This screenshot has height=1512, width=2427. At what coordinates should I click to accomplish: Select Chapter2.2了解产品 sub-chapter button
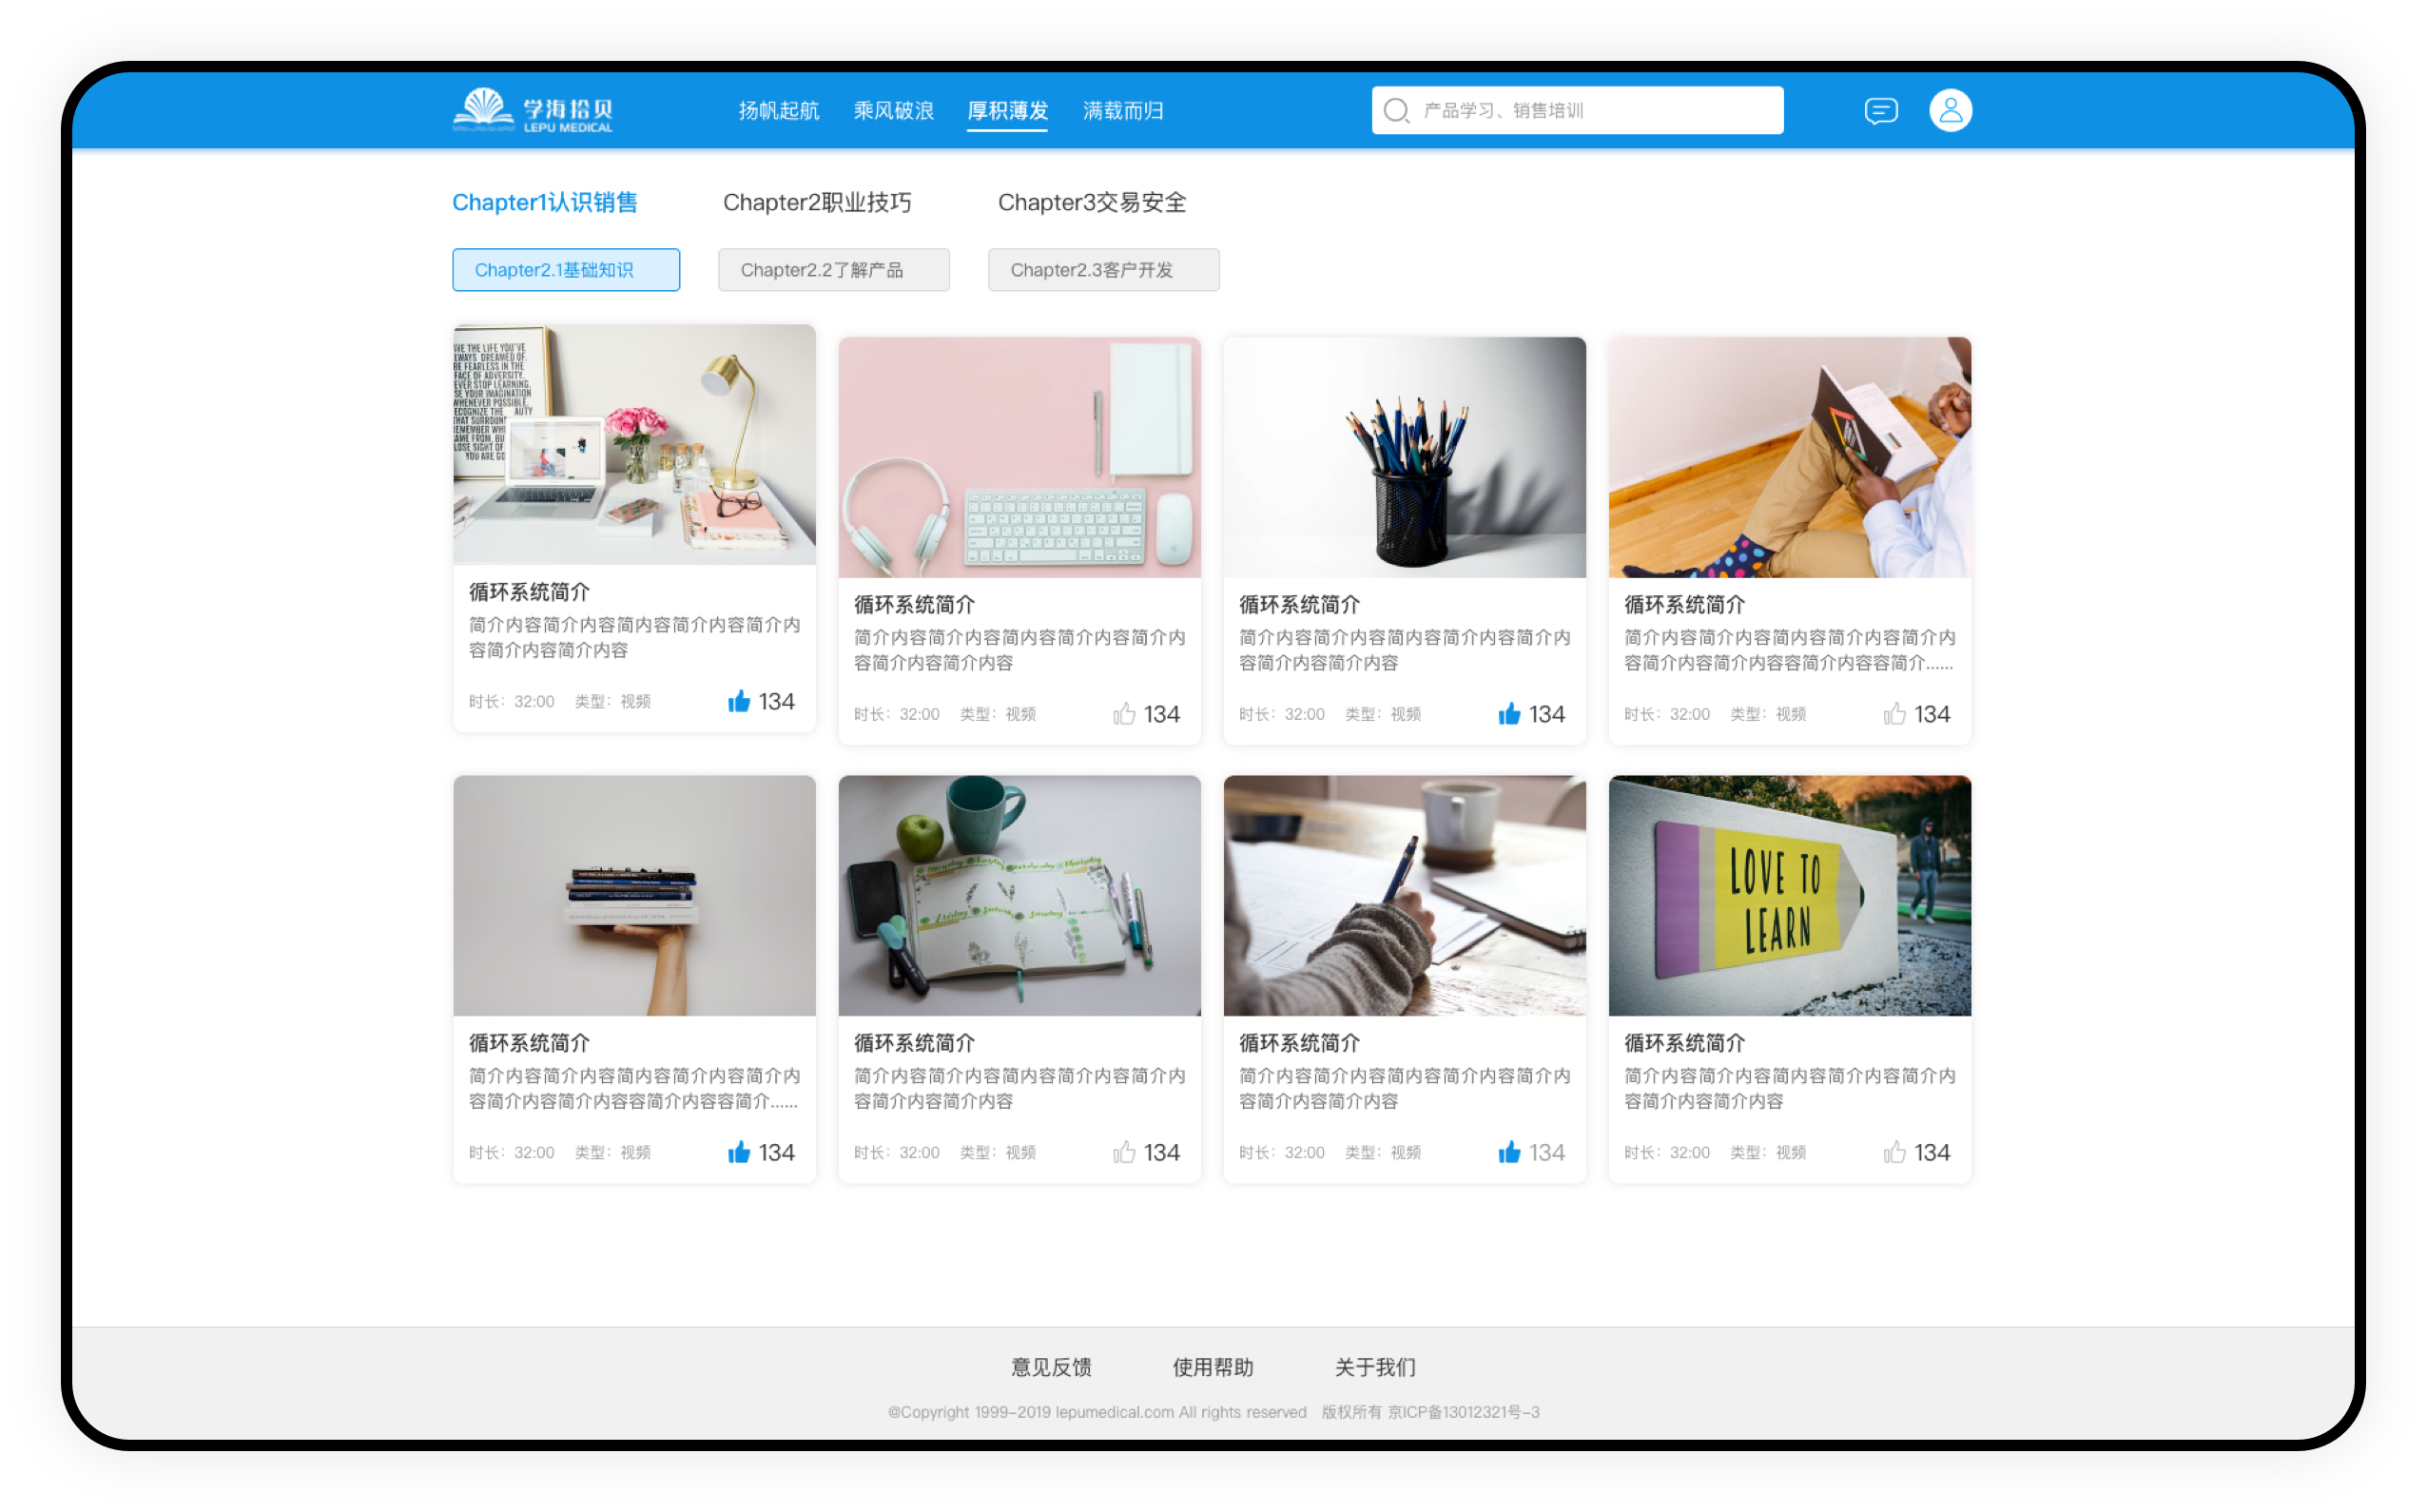point(833,270)
